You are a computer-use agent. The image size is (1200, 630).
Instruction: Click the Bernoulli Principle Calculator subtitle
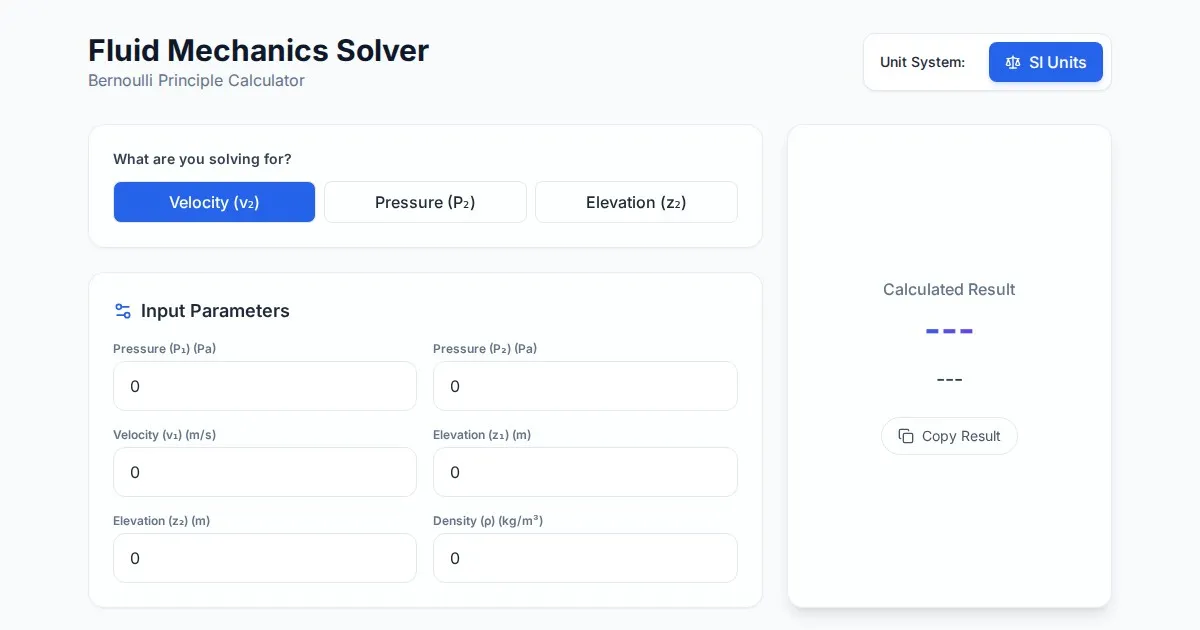pos(196,80)
